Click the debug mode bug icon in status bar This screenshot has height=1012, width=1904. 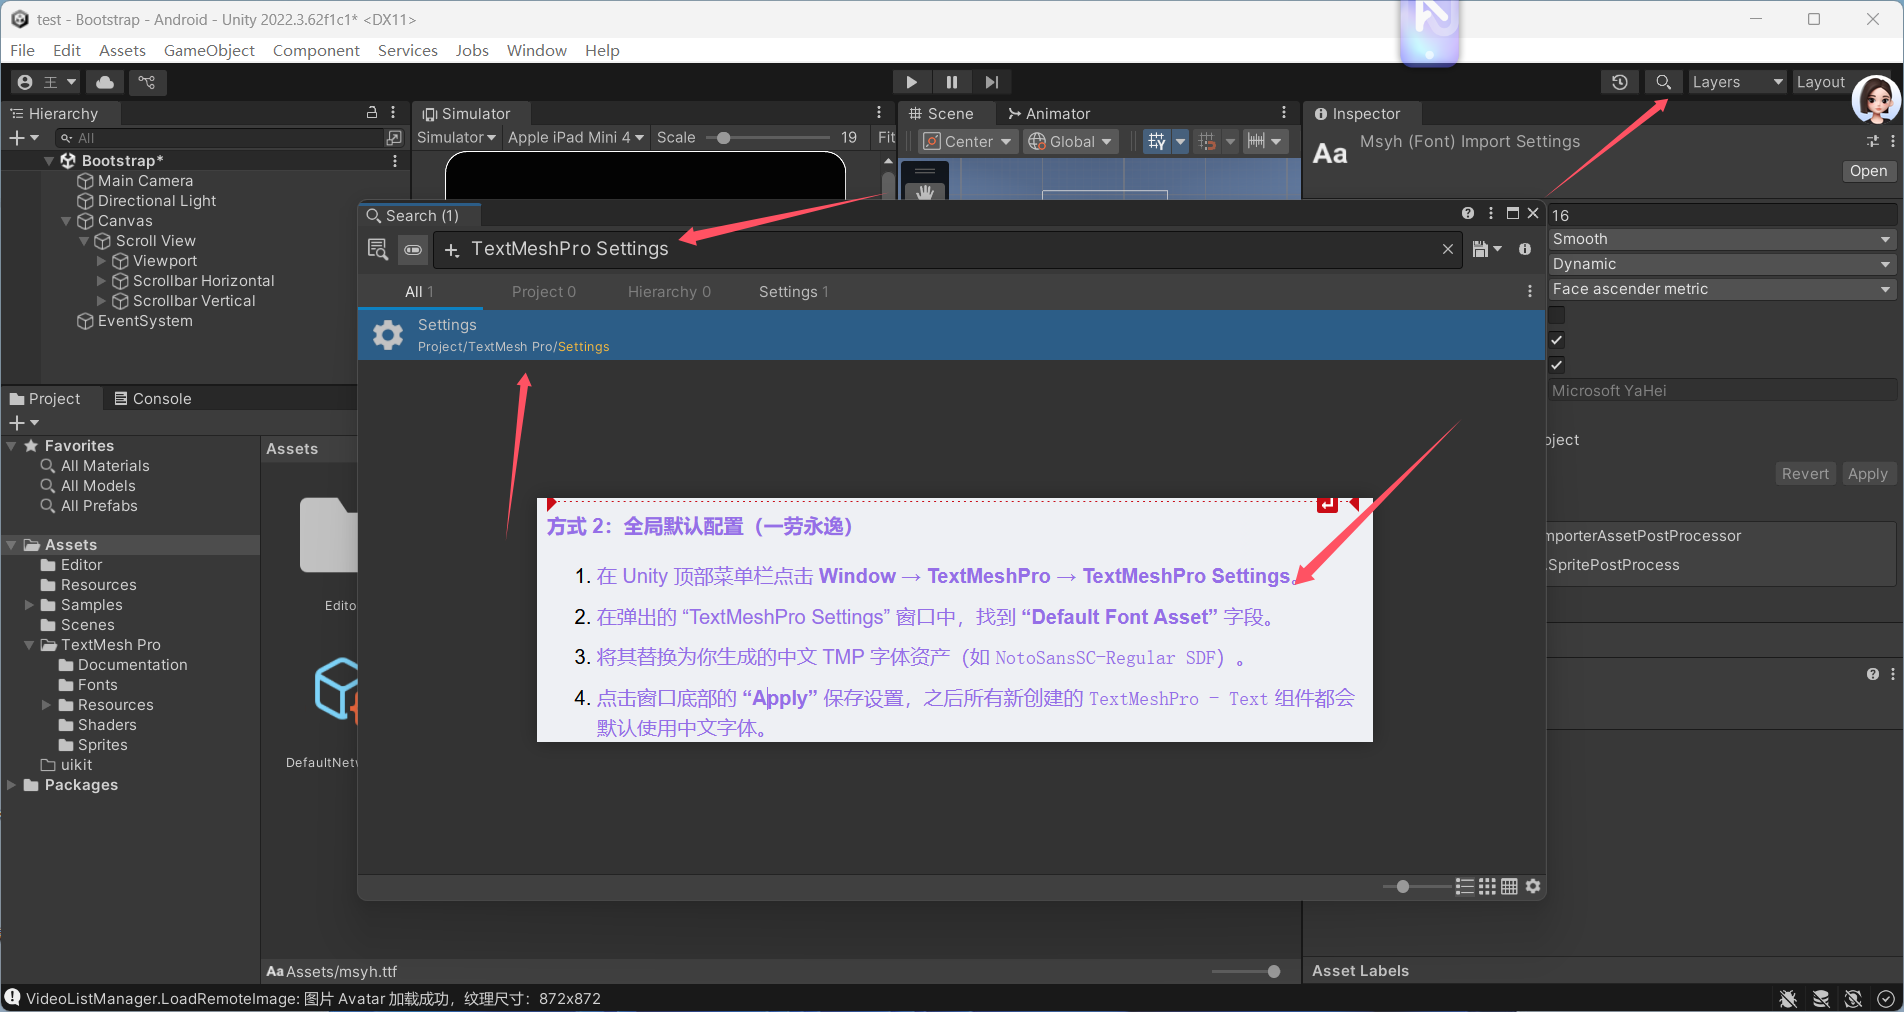point(1788,998)
